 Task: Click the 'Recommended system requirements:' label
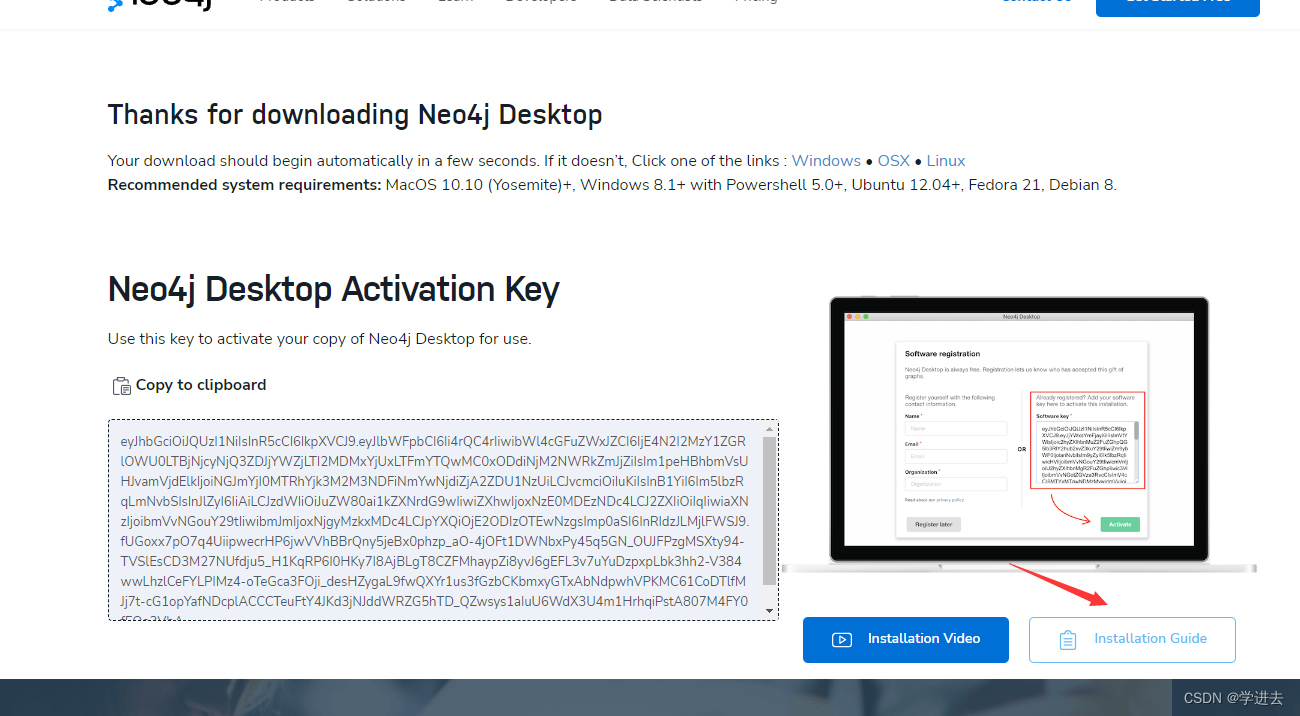point(245,185)
